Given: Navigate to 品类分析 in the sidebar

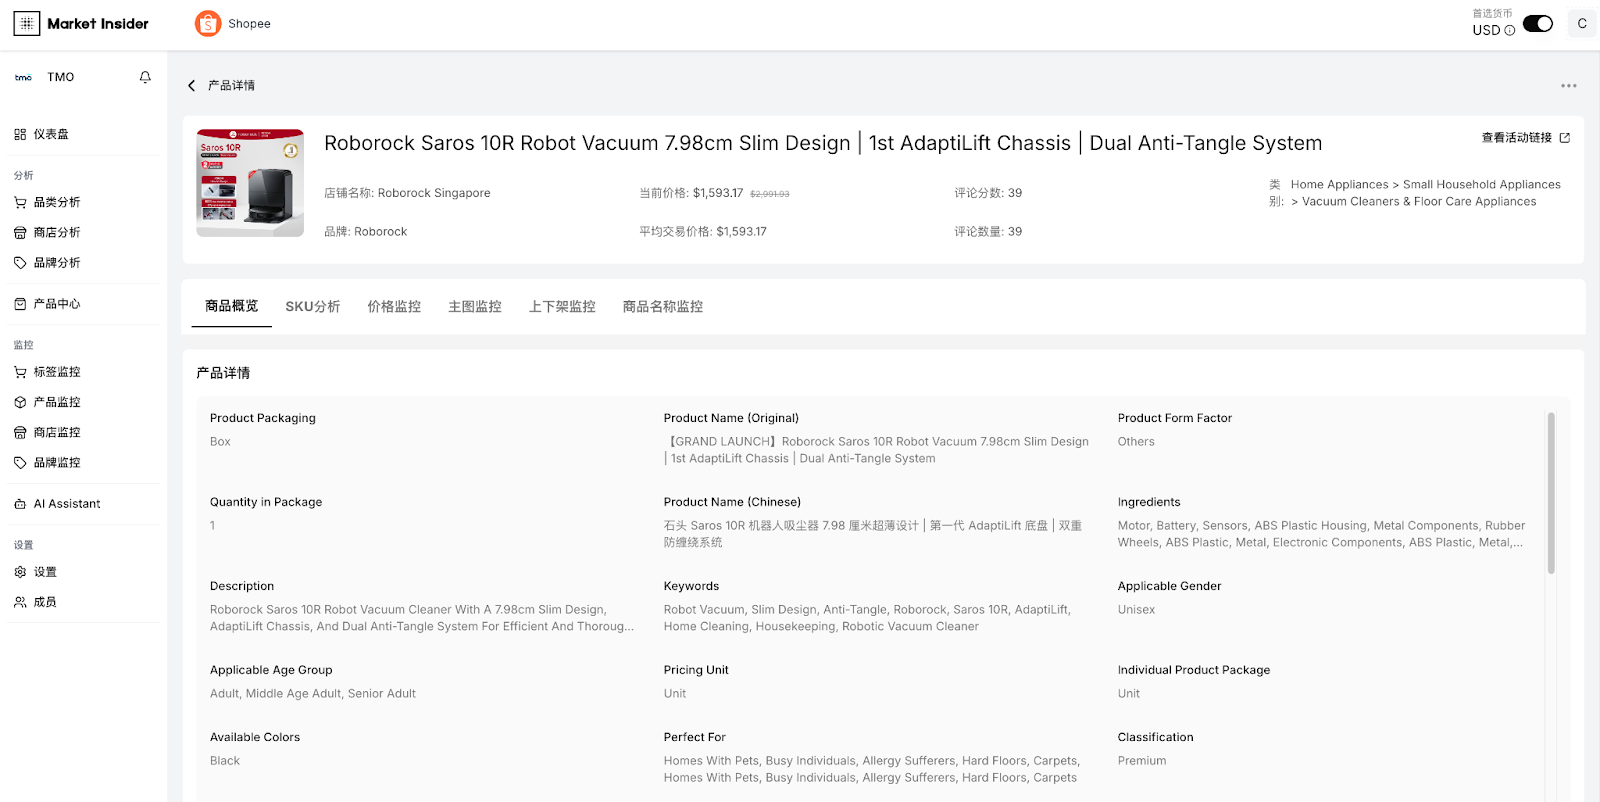Looking at the screenshot, I should [x=57, y=202].
